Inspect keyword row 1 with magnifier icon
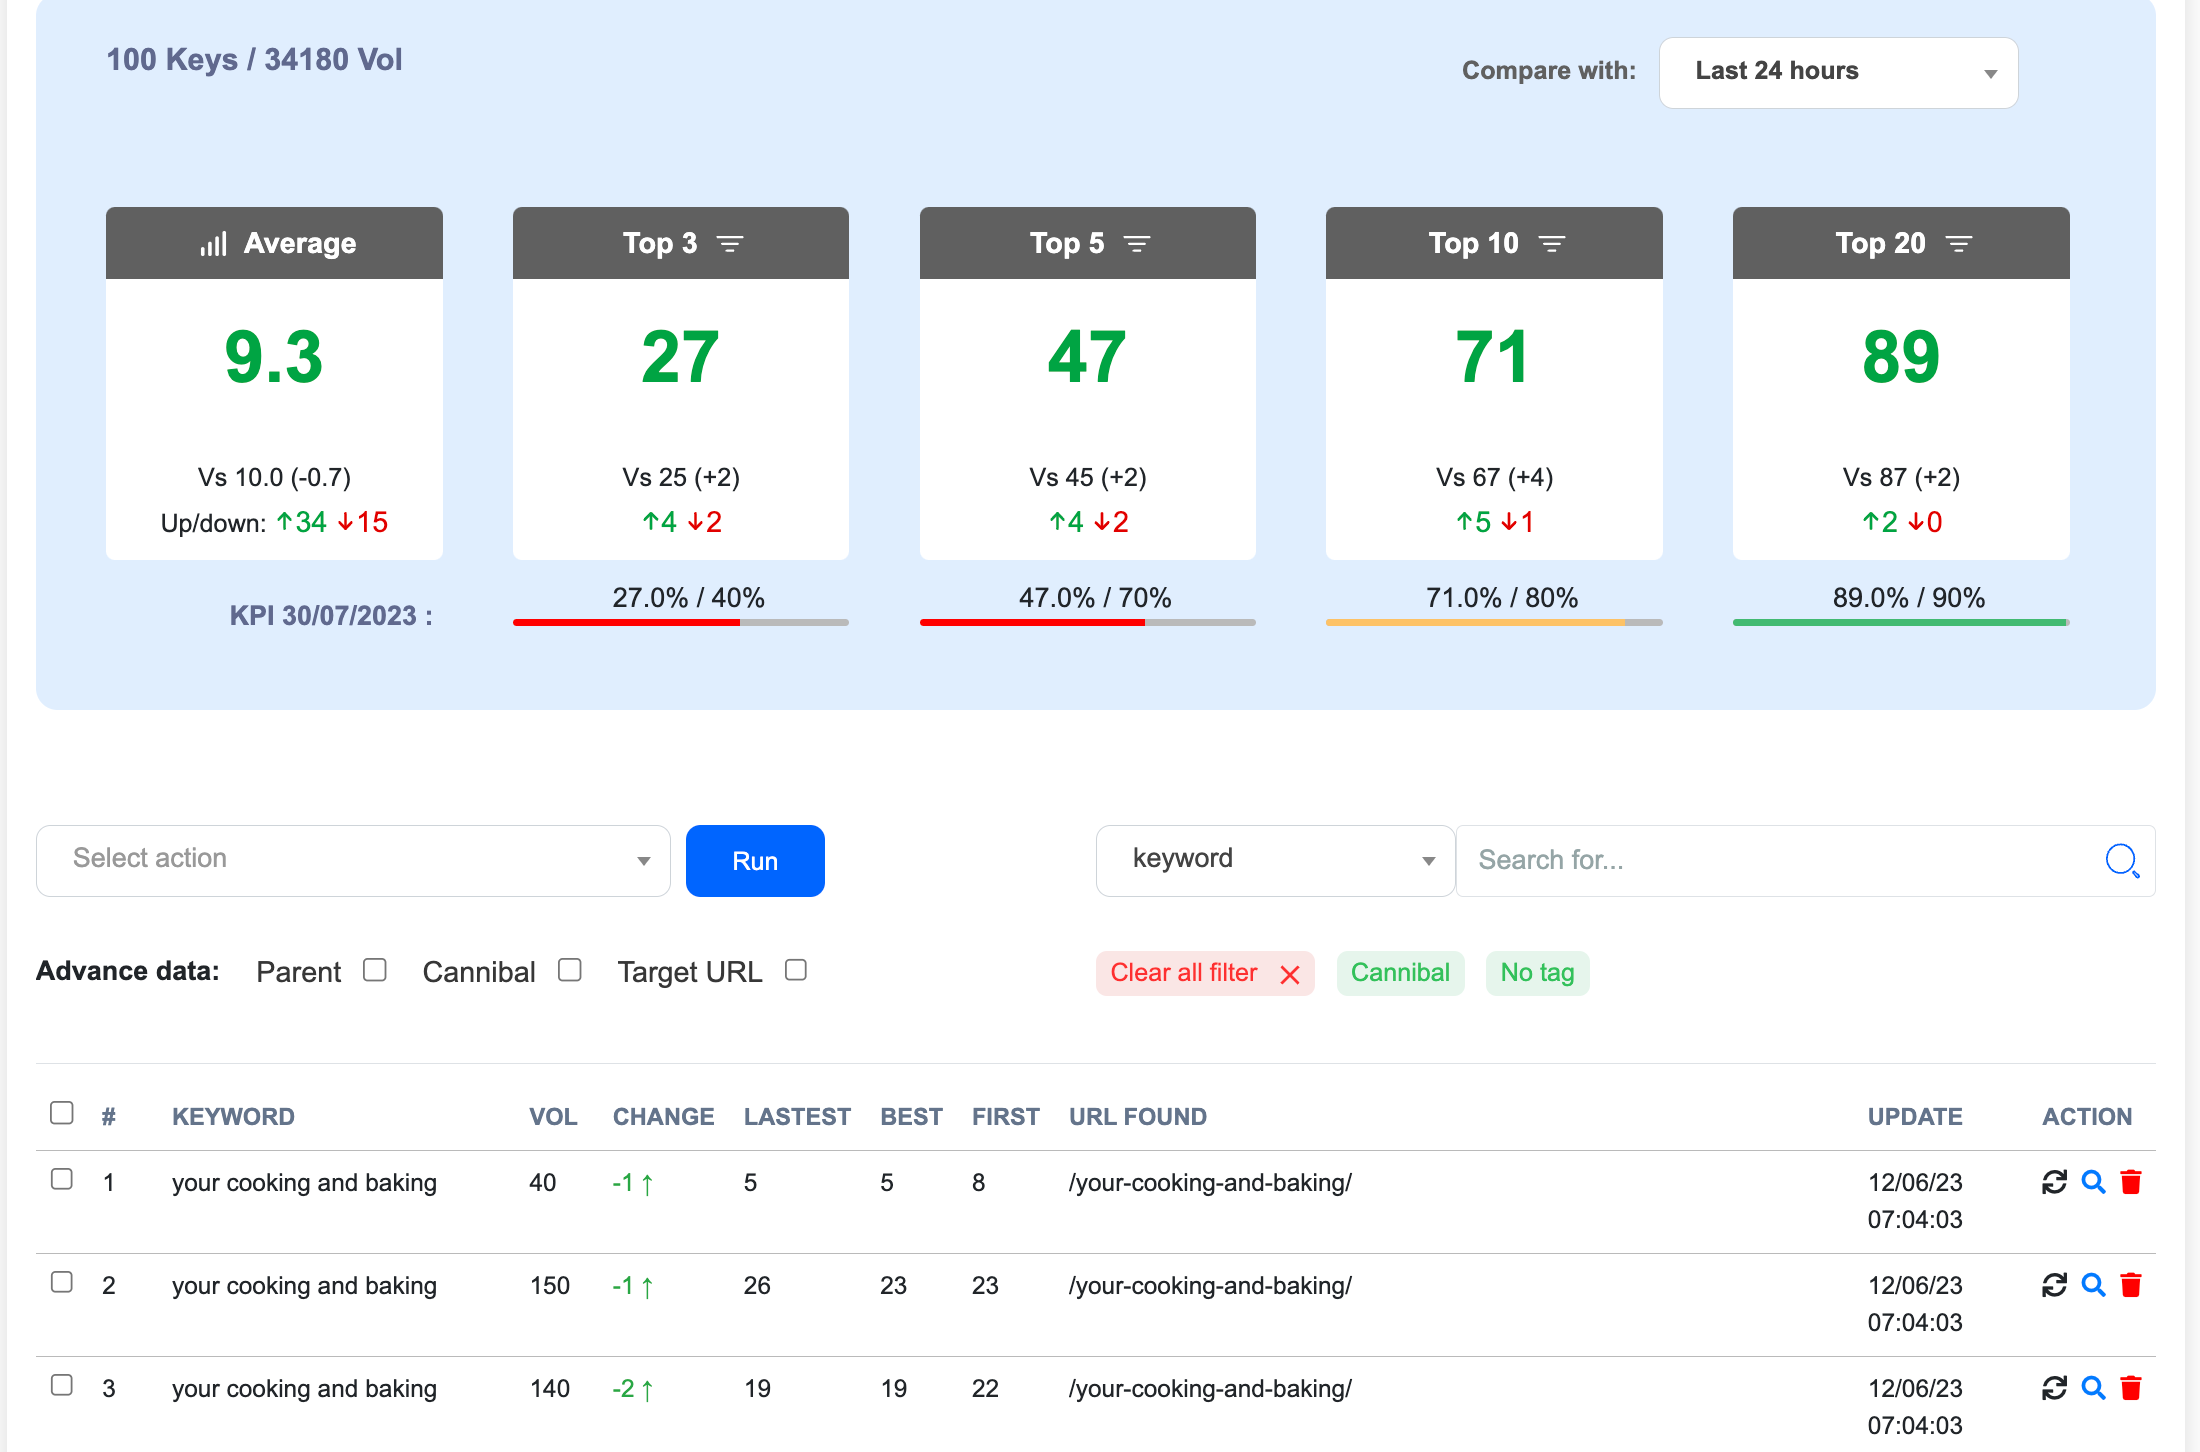Screen dimensions: 2200x1452 (x=2093, y=1182)
